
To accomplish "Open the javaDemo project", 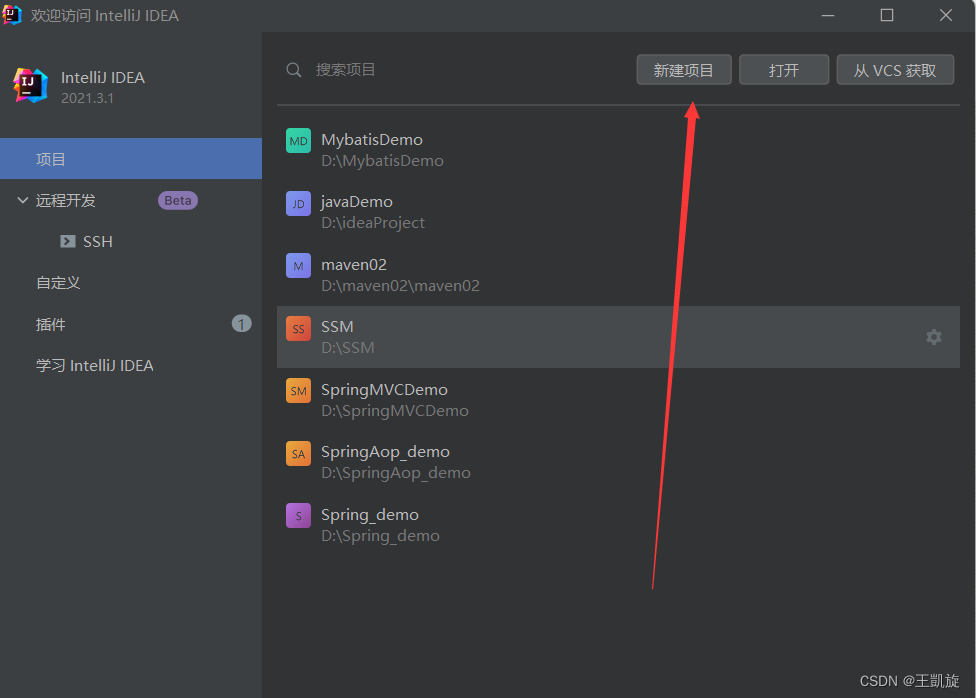I will 618,212.
